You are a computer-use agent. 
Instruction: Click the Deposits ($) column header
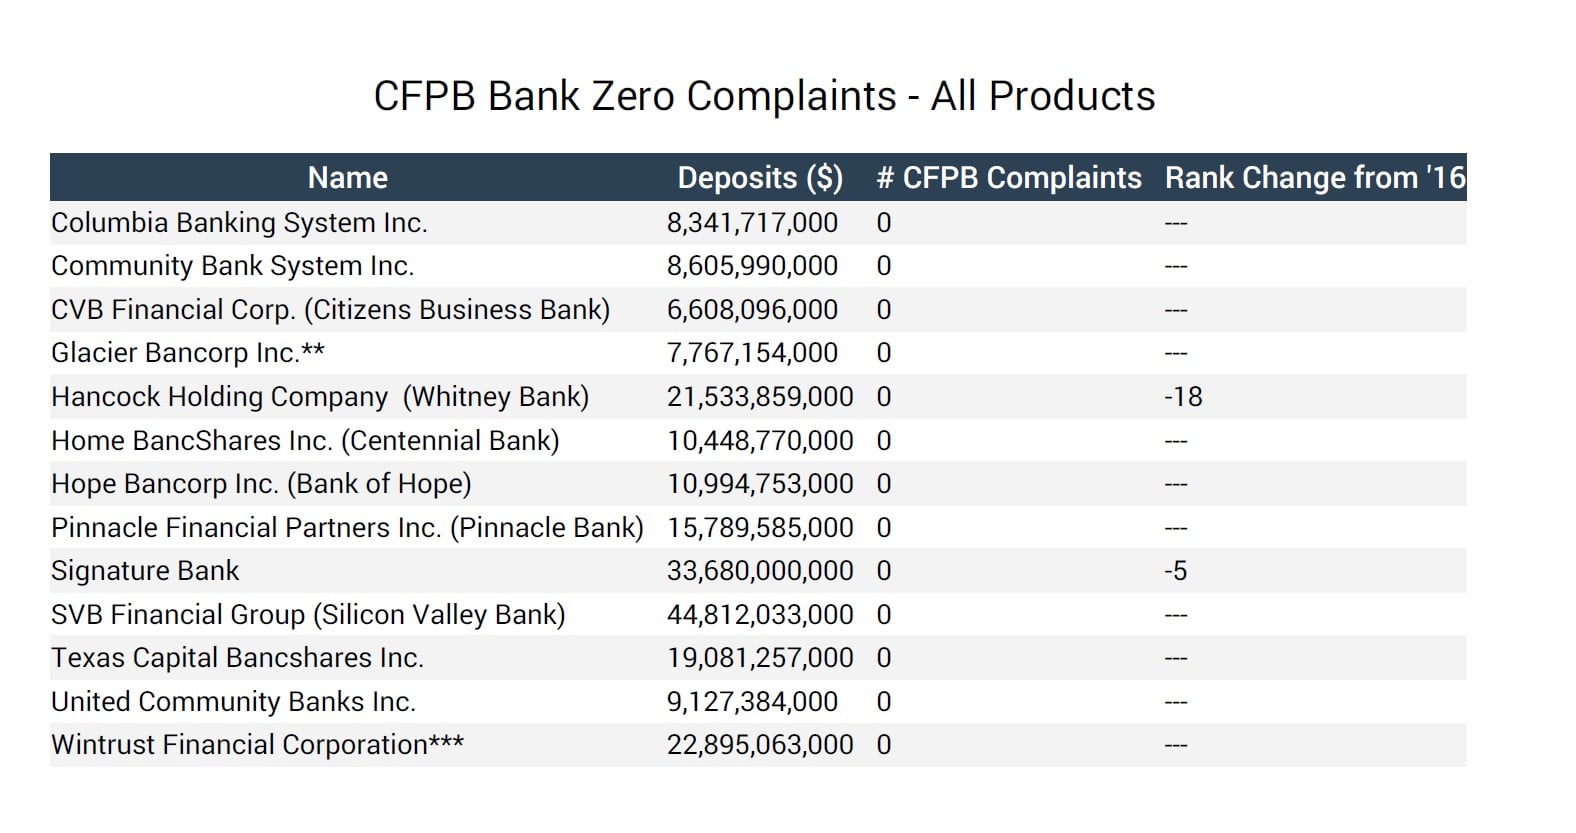(x=760, y=177)
